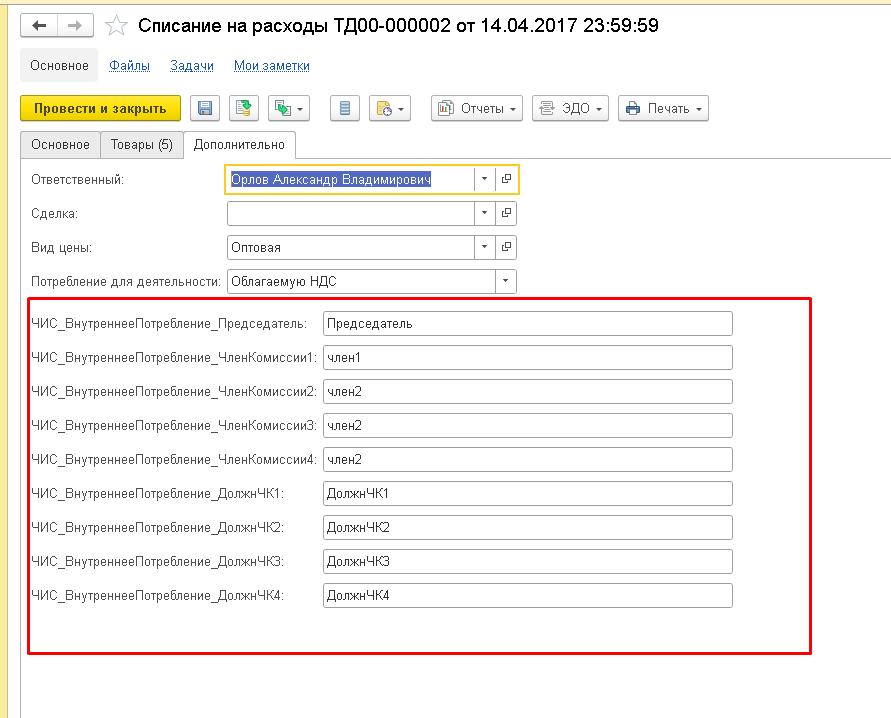Image resolution: width=891 pixels, height=718 pixels.
Task: Select the Дополнительно tab
Action: 239,145
